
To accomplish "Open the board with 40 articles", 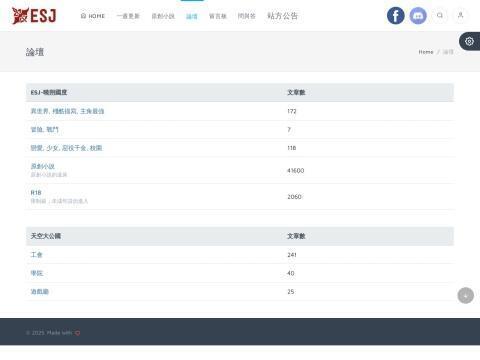I will pyautogui.click(x=37, y=273).
